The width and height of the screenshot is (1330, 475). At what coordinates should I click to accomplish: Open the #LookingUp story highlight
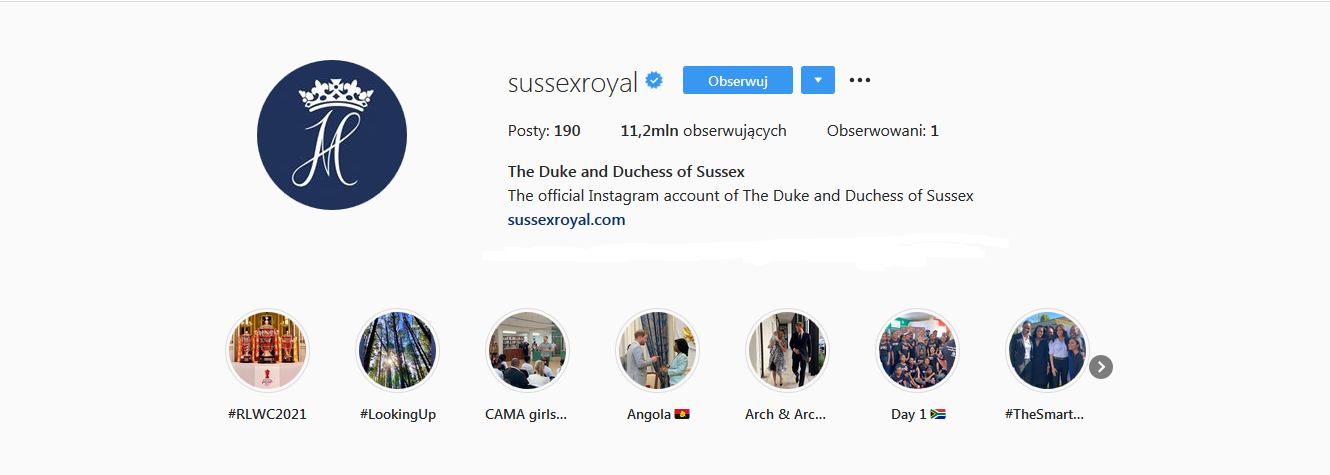[x=398, y=350]
